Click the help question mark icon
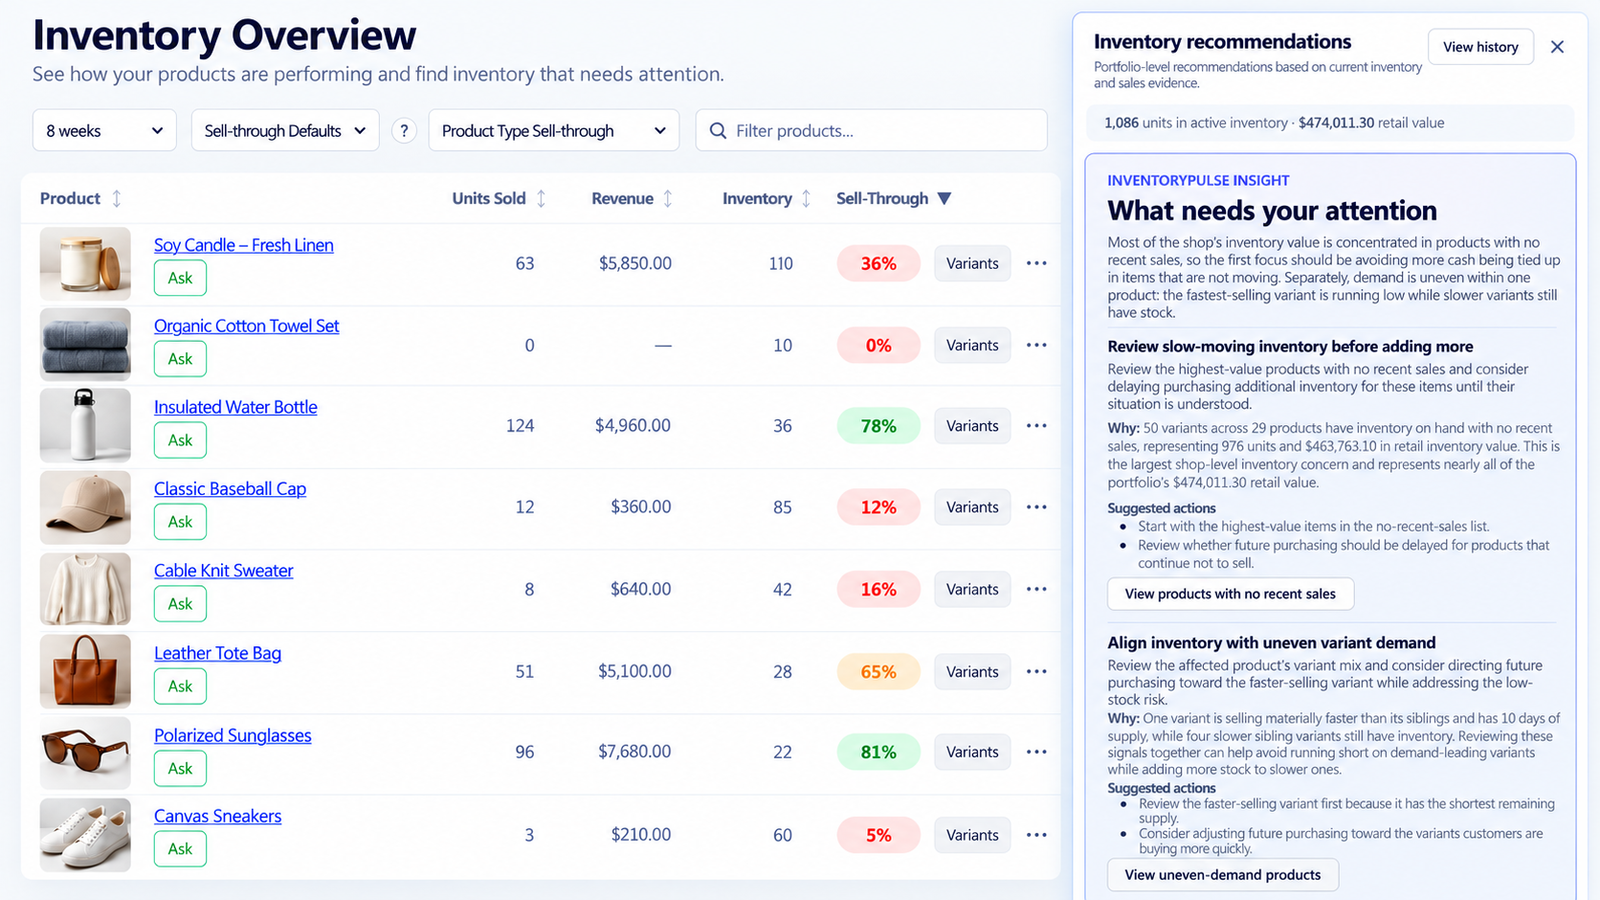This screenshot has width=1600, height=900. [x=404, y=131]
